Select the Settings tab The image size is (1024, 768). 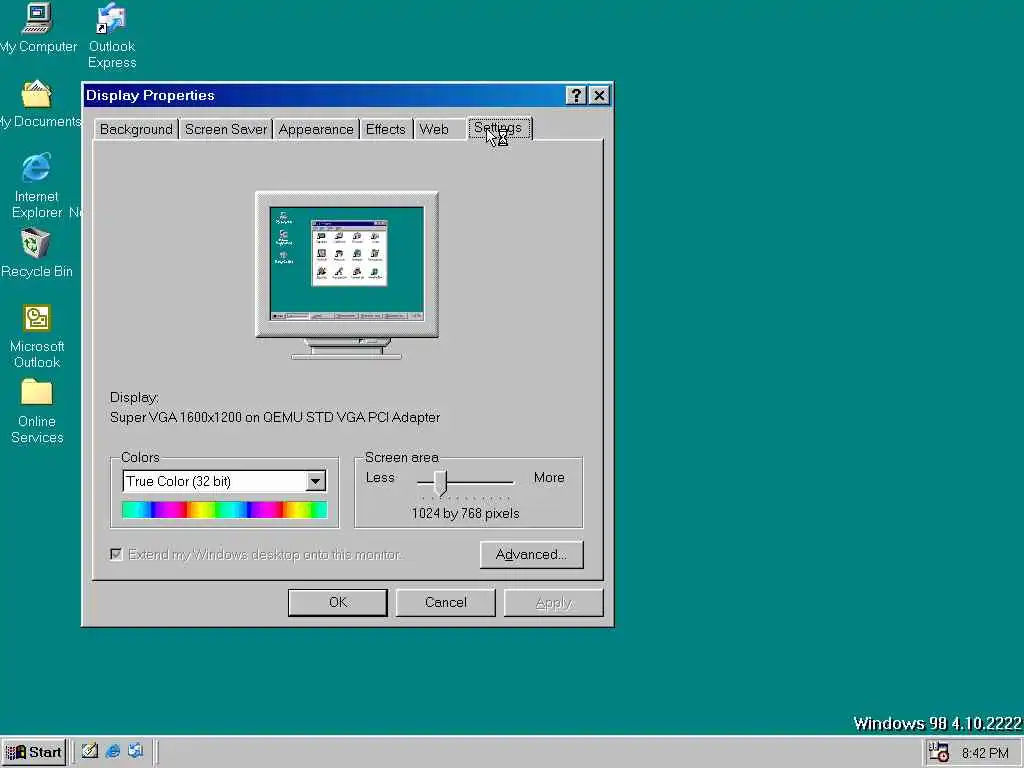(499, 128)
